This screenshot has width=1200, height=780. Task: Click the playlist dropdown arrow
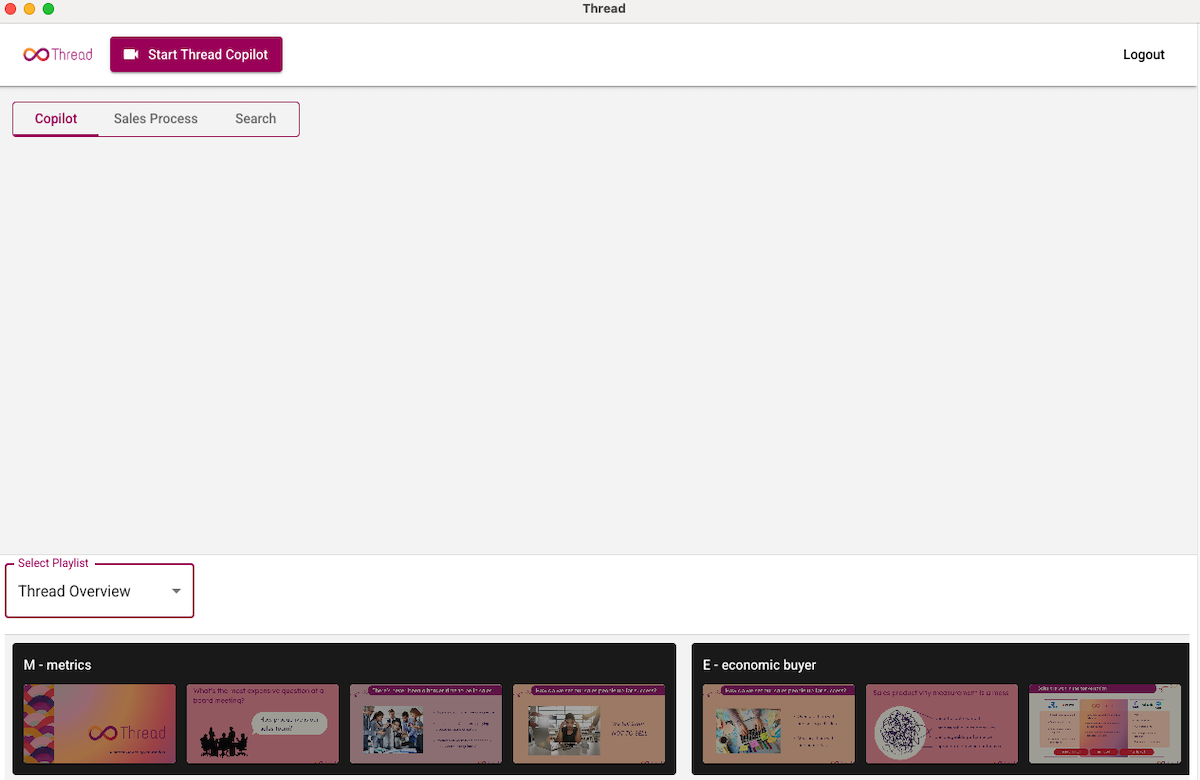tap(176, 591)
